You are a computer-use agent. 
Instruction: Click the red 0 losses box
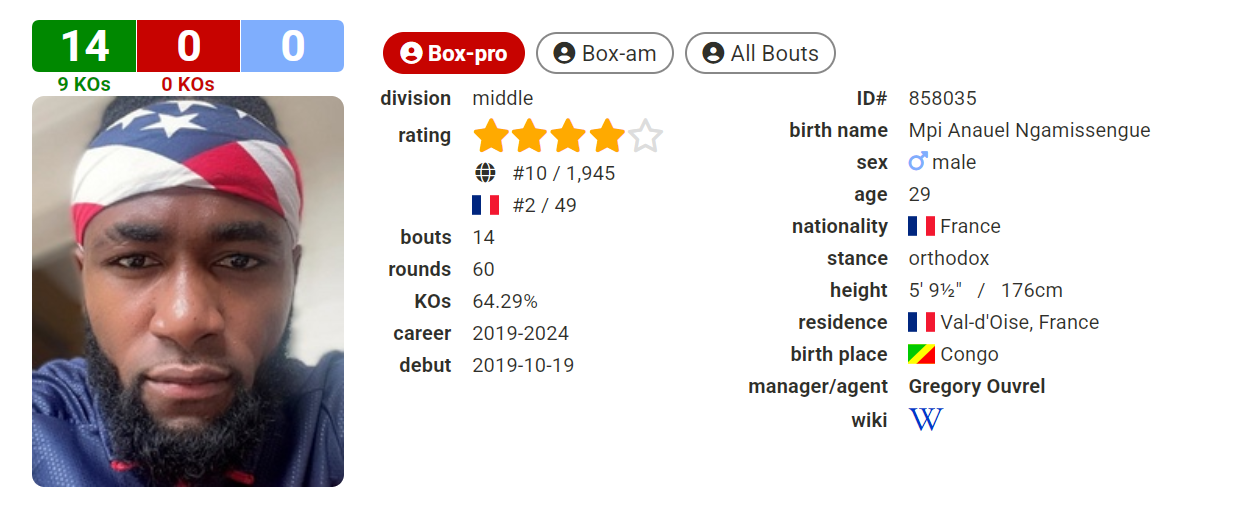188,46
